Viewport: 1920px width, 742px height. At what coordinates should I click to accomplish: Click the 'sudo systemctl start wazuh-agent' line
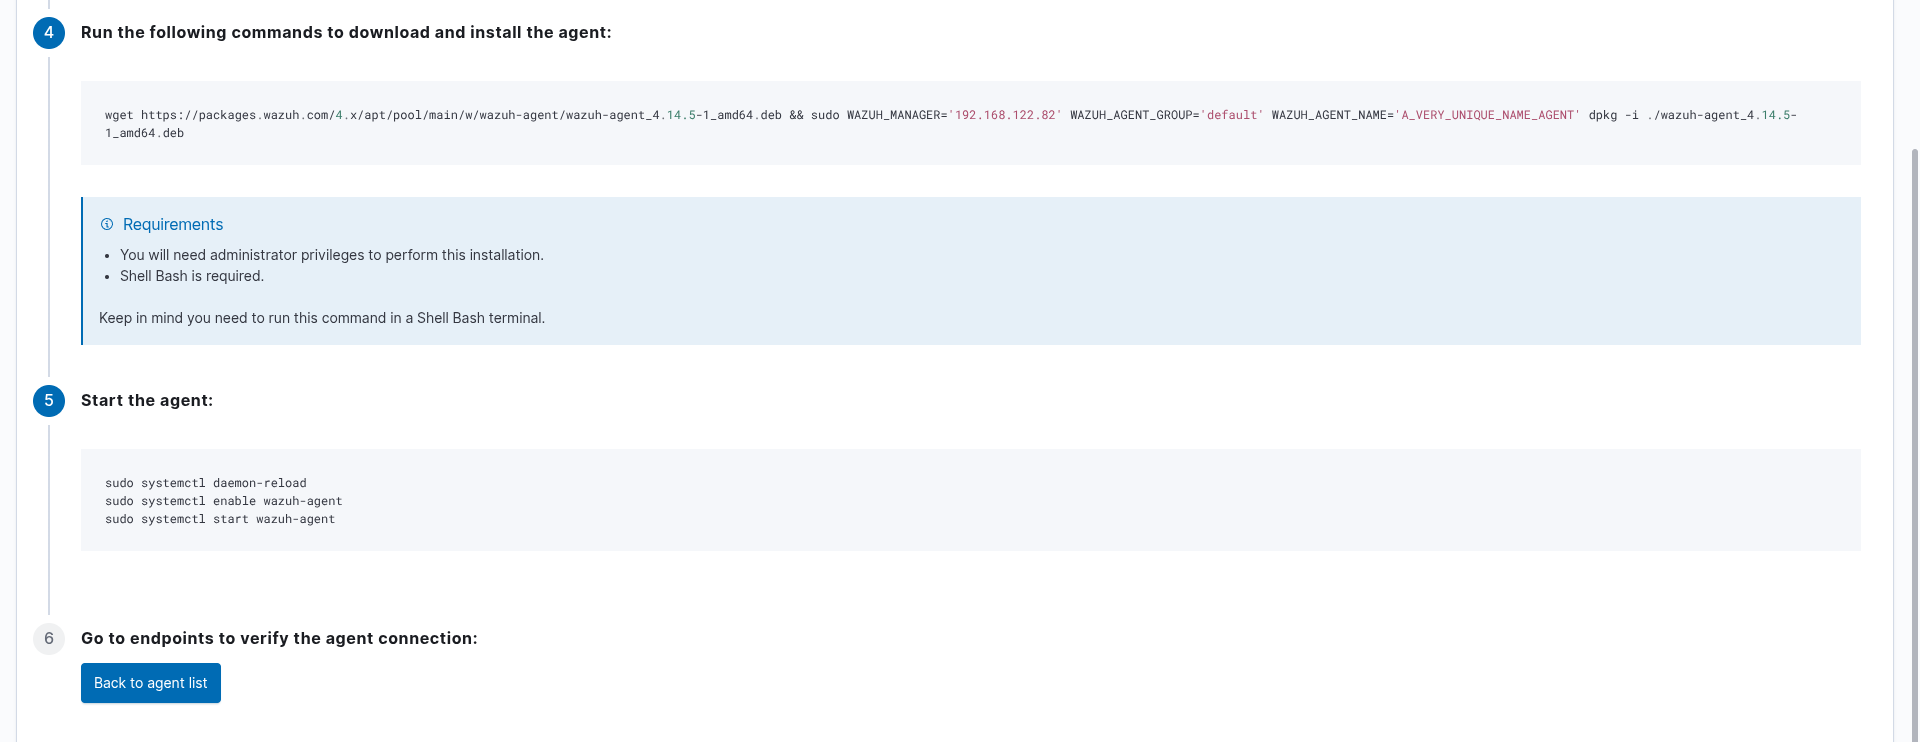[220, 519]
